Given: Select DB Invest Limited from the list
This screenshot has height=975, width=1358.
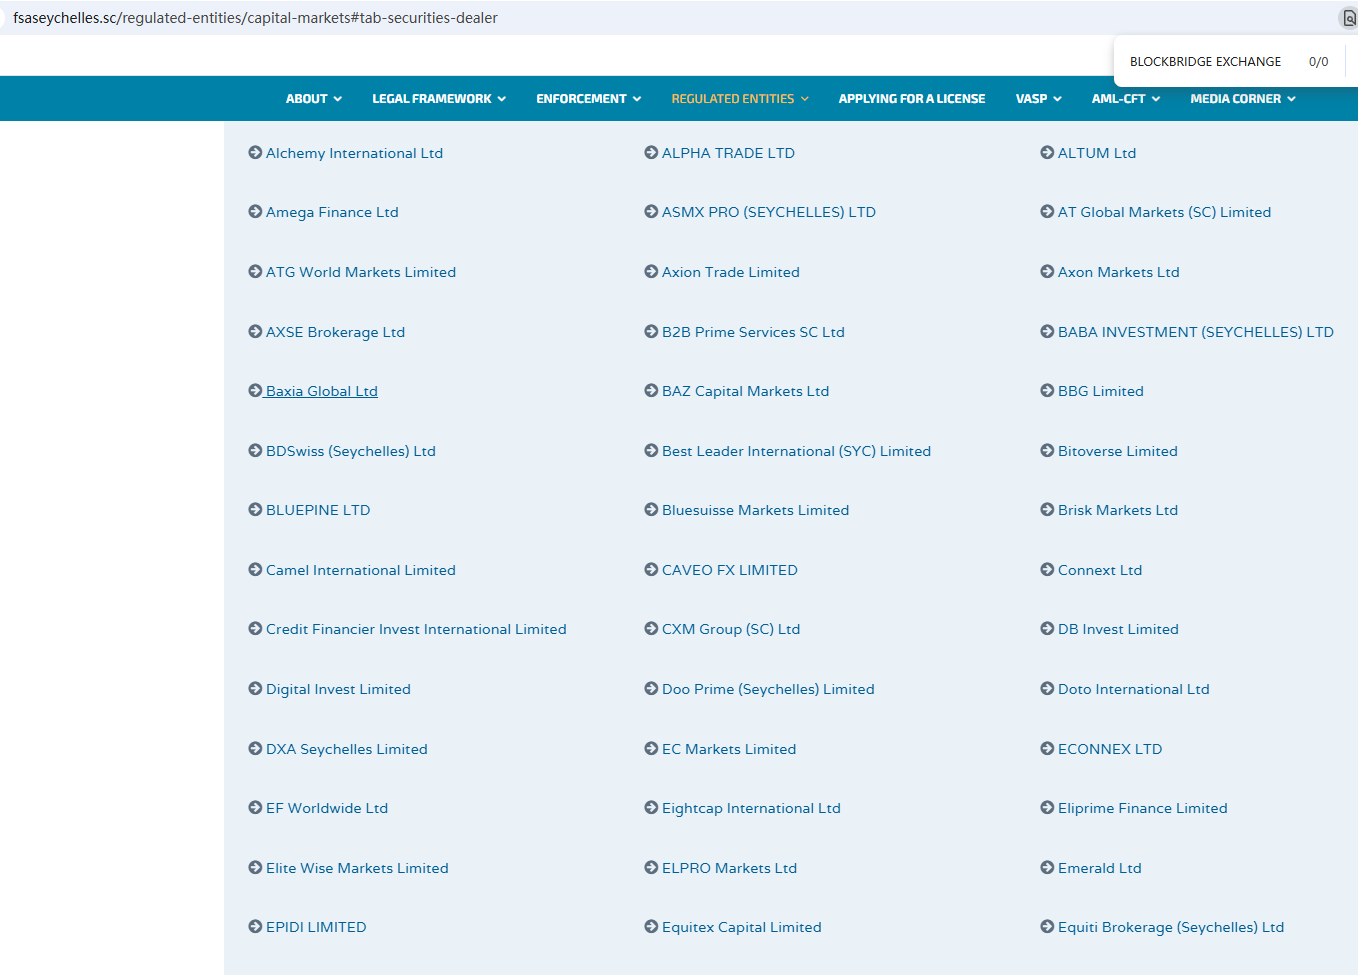Looking at the screenshot, I should pos(1118,629).
